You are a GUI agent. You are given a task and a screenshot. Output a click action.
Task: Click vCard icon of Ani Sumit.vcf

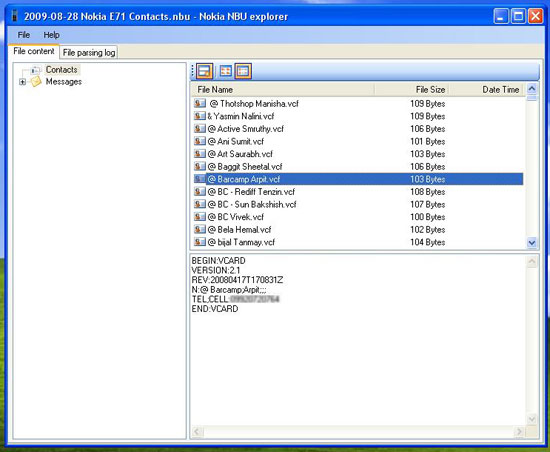click(x=200, y=141)
